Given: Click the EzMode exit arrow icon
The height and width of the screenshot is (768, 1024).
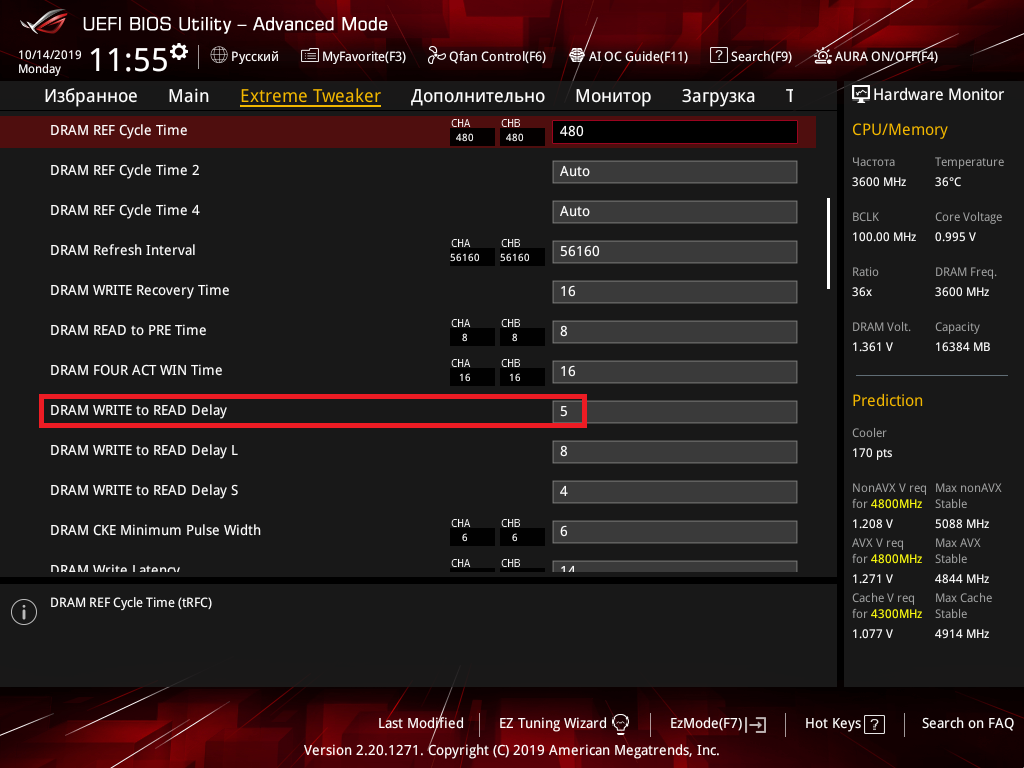Looking at the screenshot, I should click(x=758, y=724).
